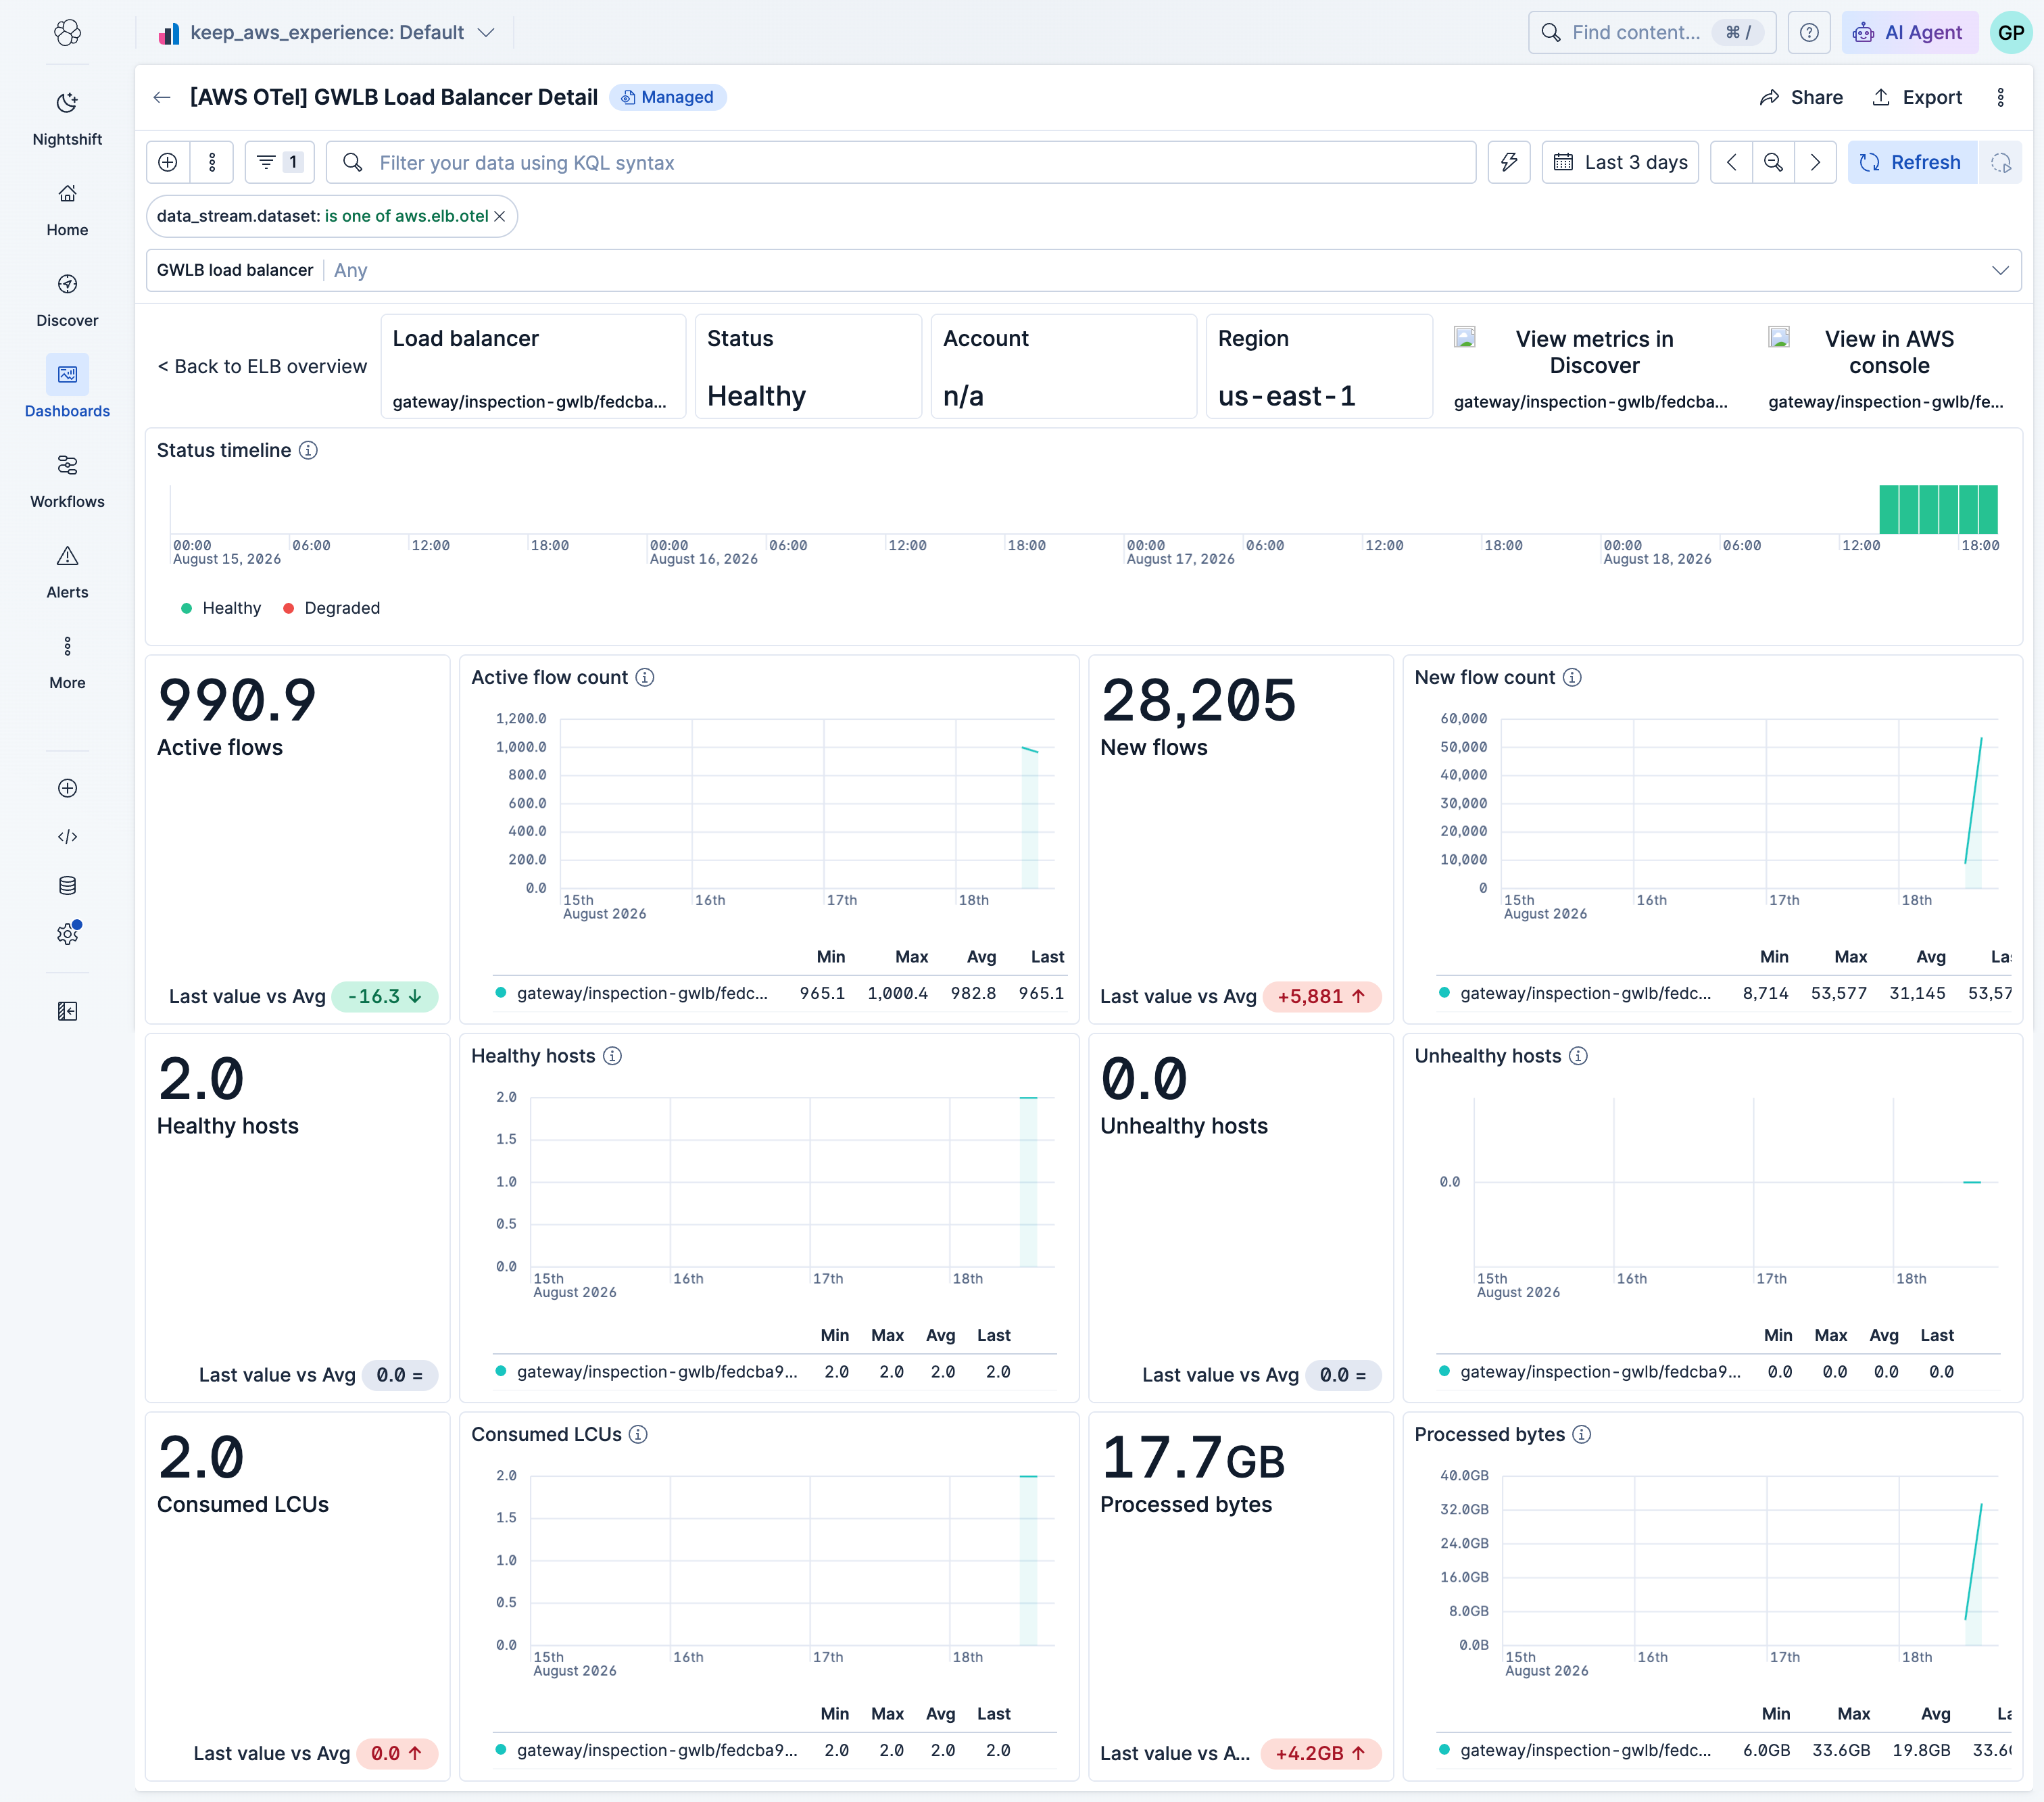Image resolution: width=2044 pixels, height=1802 pixels.
Task: Open Discover in the sidebar
Action: click(67, 300)
